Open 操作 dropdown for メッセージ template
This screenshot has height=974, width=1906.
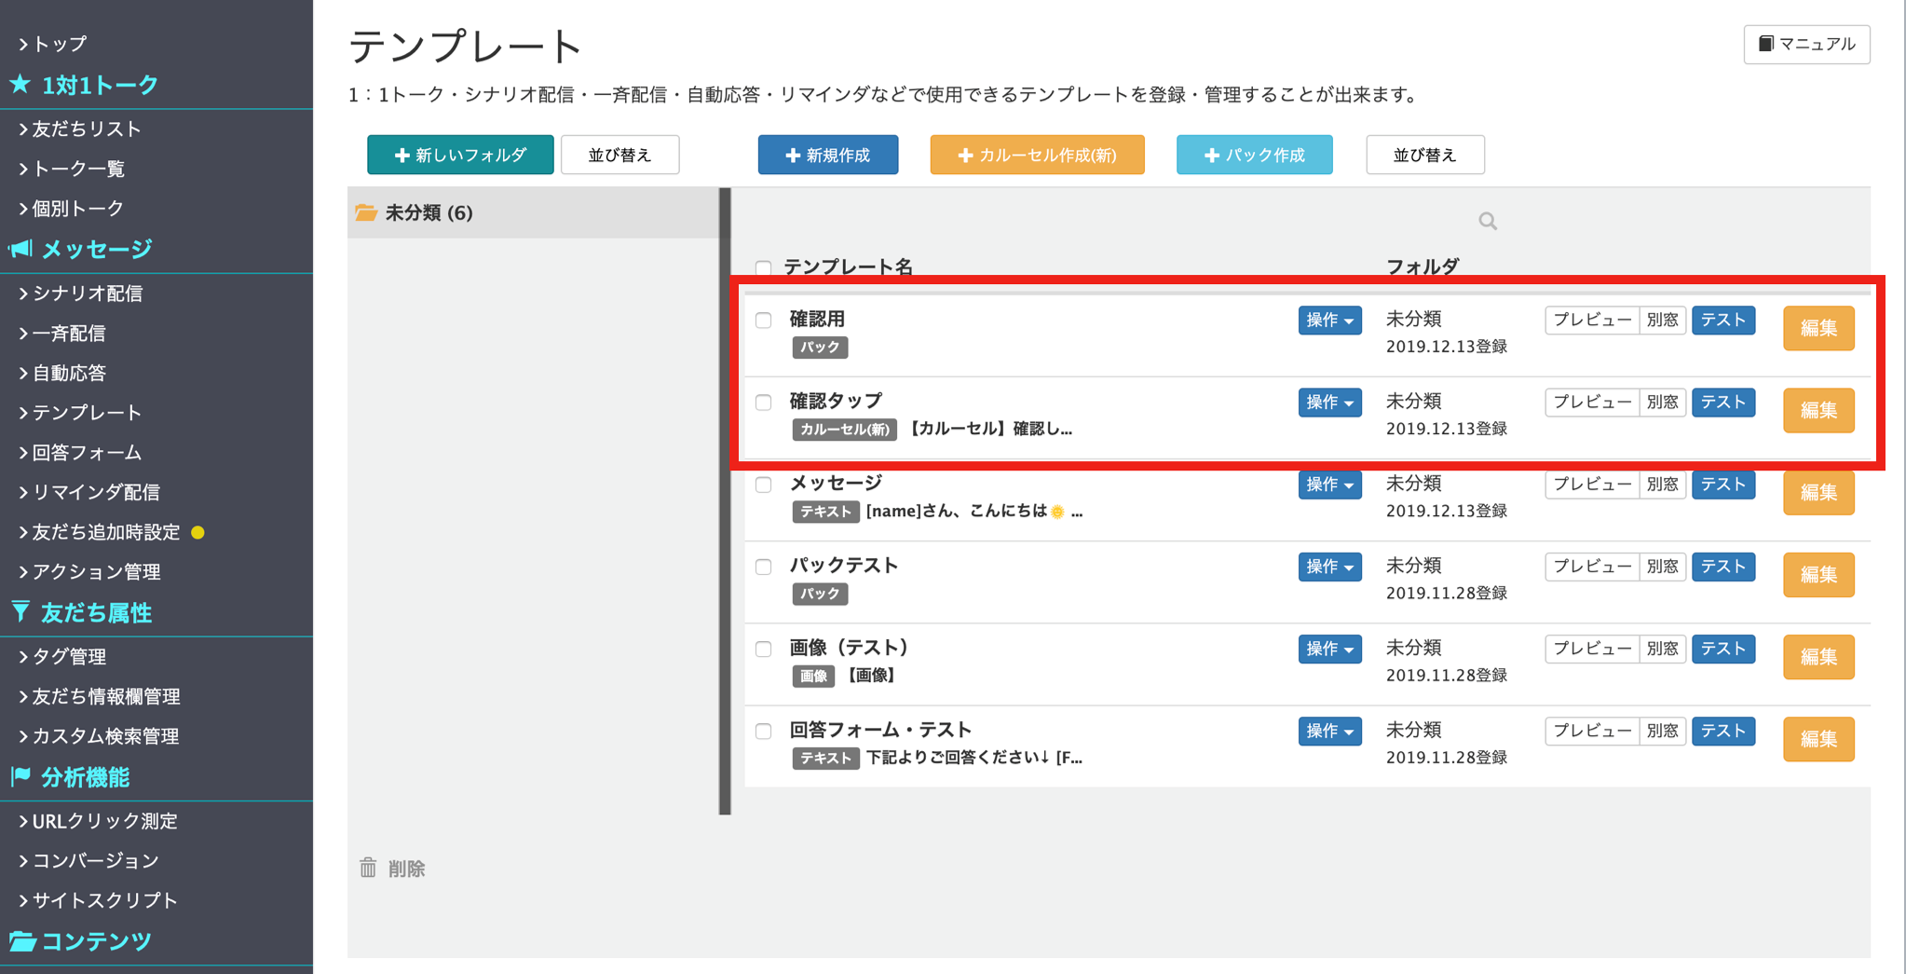pos(1329,484)
